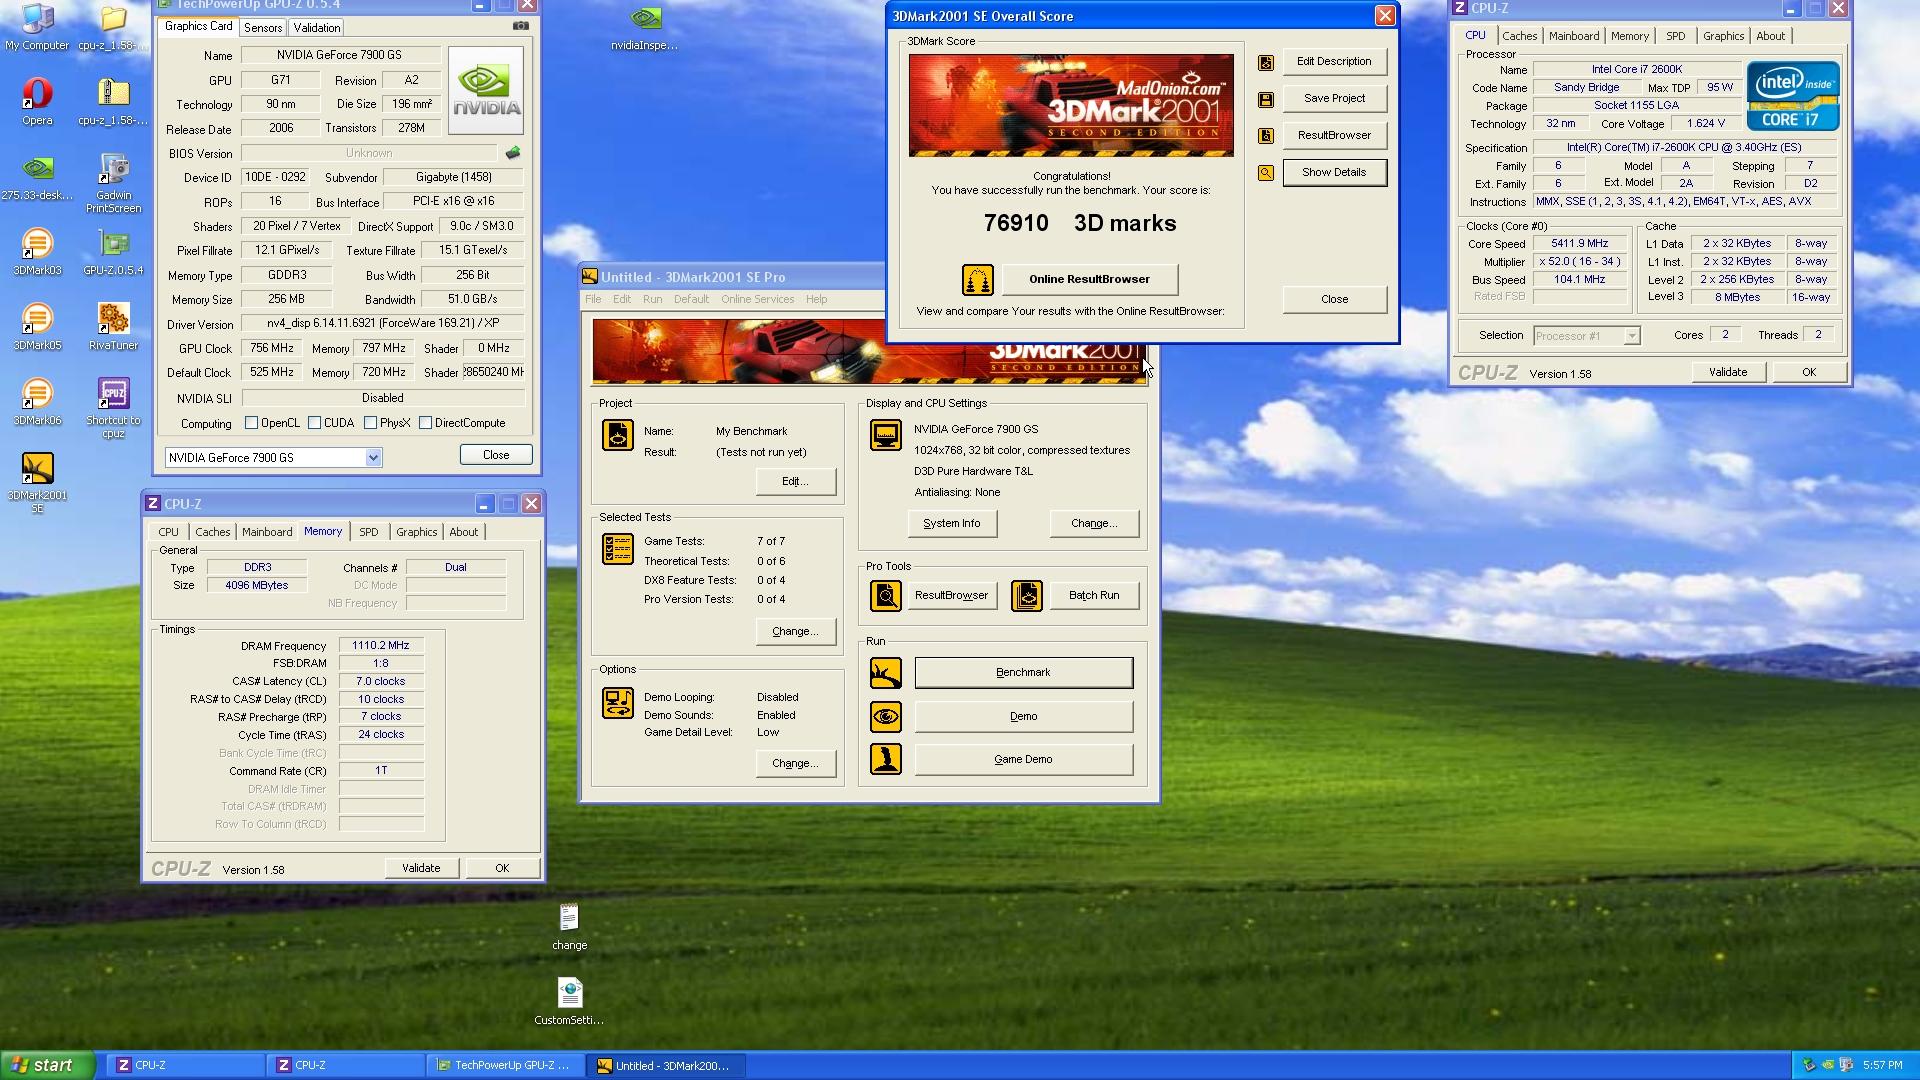Screen dimensions: 1920x1080
Task: Toggle the PhysX checkbox in GPU-Z
Action: [371, 423]
